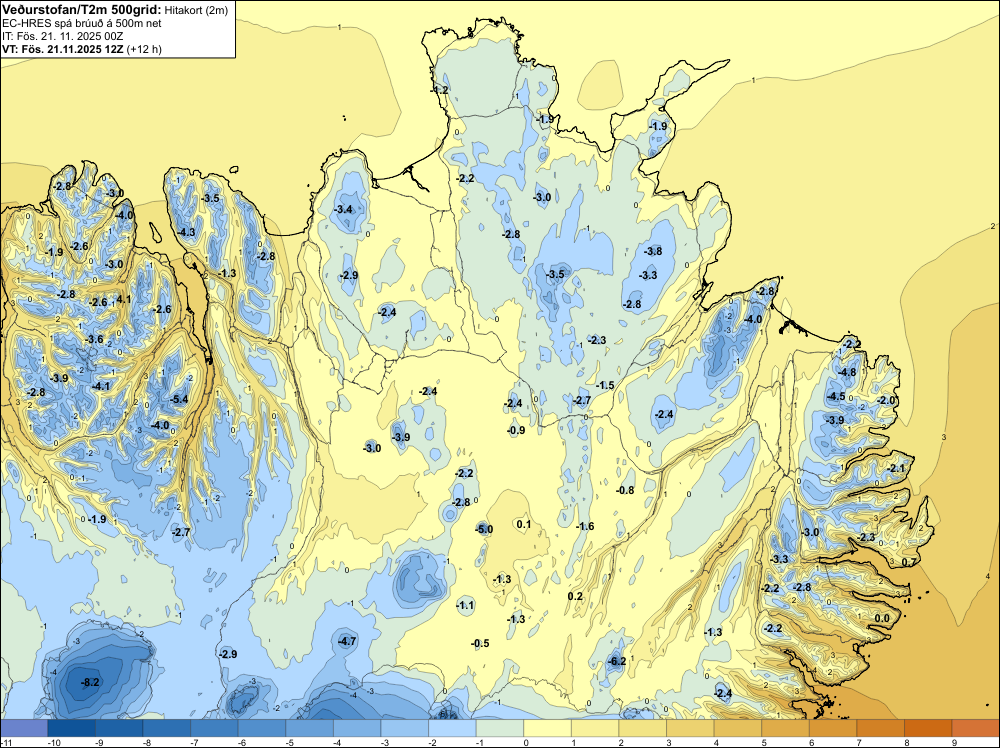Click the 0.1 temperature value

click(x=524, y=524)
